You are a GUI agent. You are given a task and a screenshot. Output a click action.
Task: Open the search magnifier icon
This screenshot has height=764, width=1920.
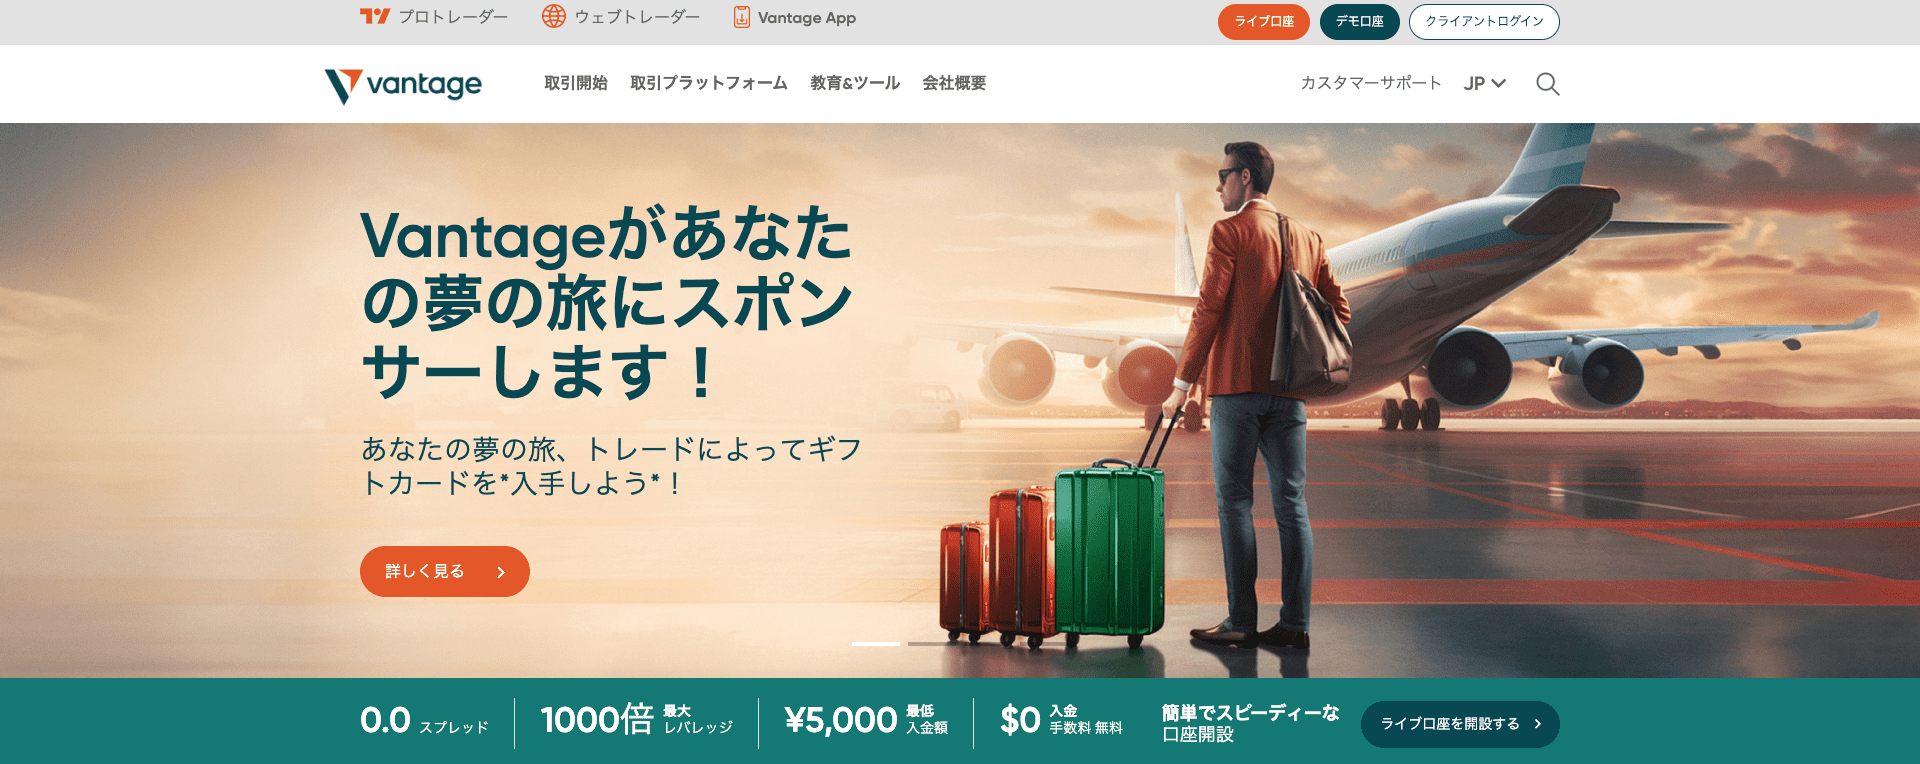tap(1548, 84)
